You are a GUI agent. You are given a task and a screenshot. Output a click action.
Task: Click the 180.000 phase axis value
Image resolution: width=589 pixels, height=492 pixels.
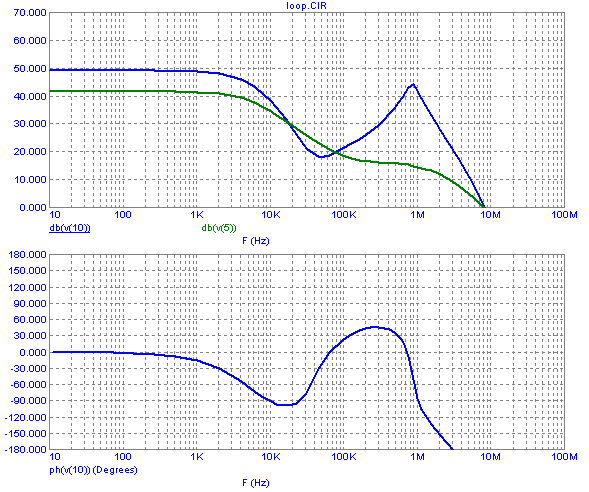click(27, 255)
